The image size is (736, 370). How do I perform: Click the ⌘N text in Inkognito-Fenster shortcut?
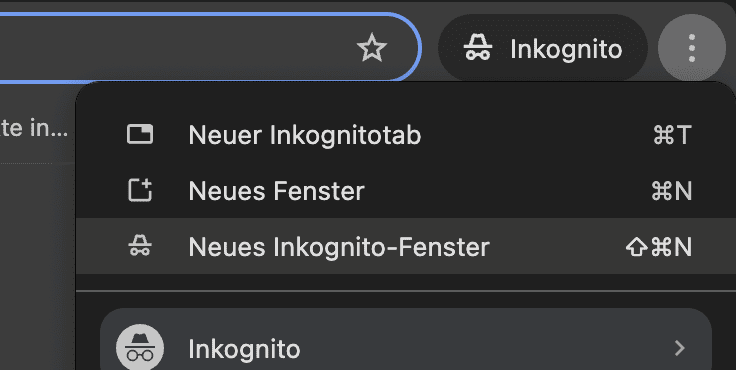pos(672,247)
